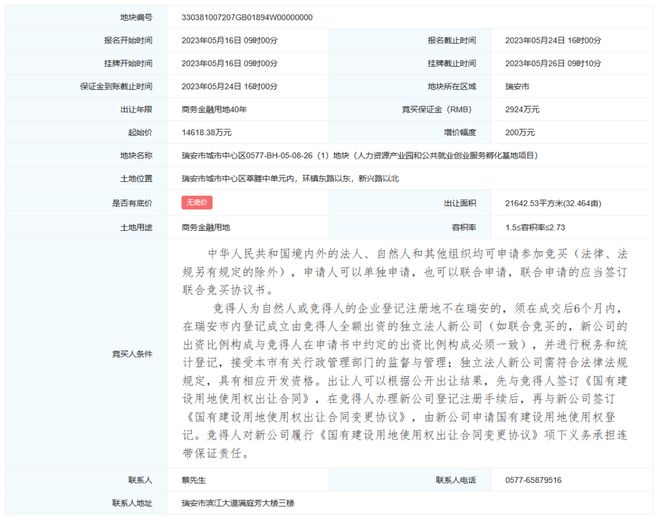Click the starting price 14618.38万元

[x=208, y=132]
